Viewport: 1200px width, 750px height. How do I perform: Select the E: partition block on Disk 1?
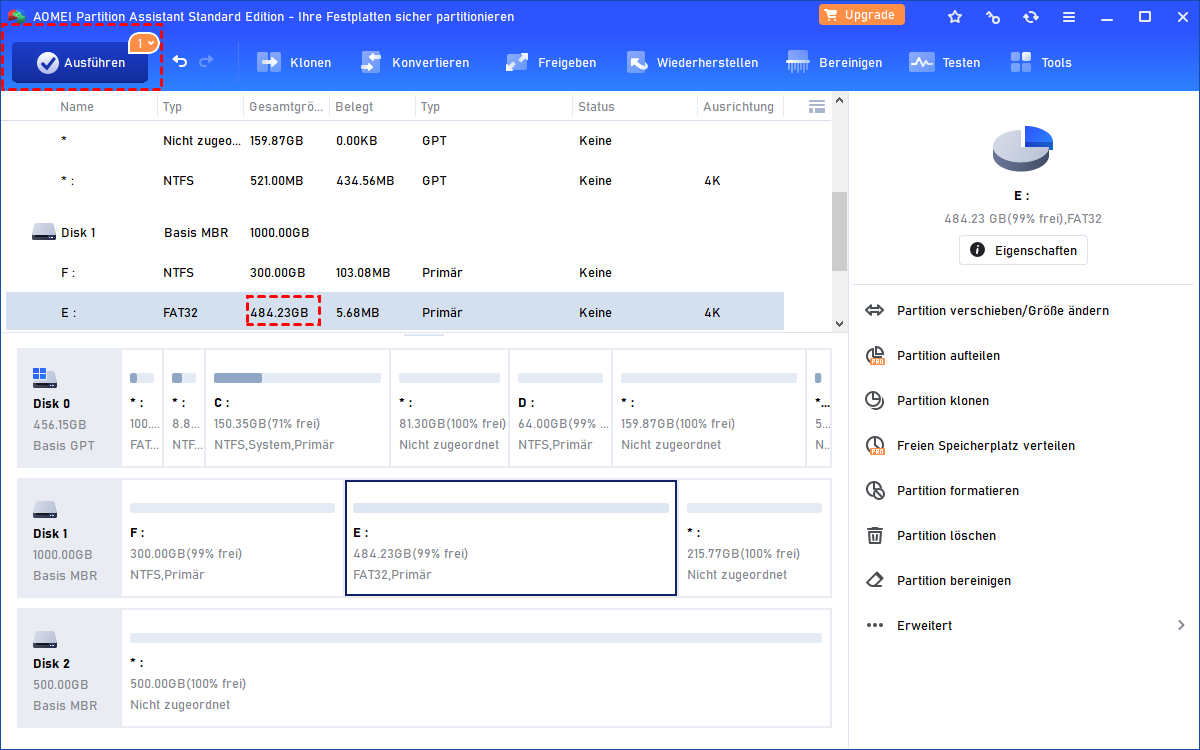point(511,538)
